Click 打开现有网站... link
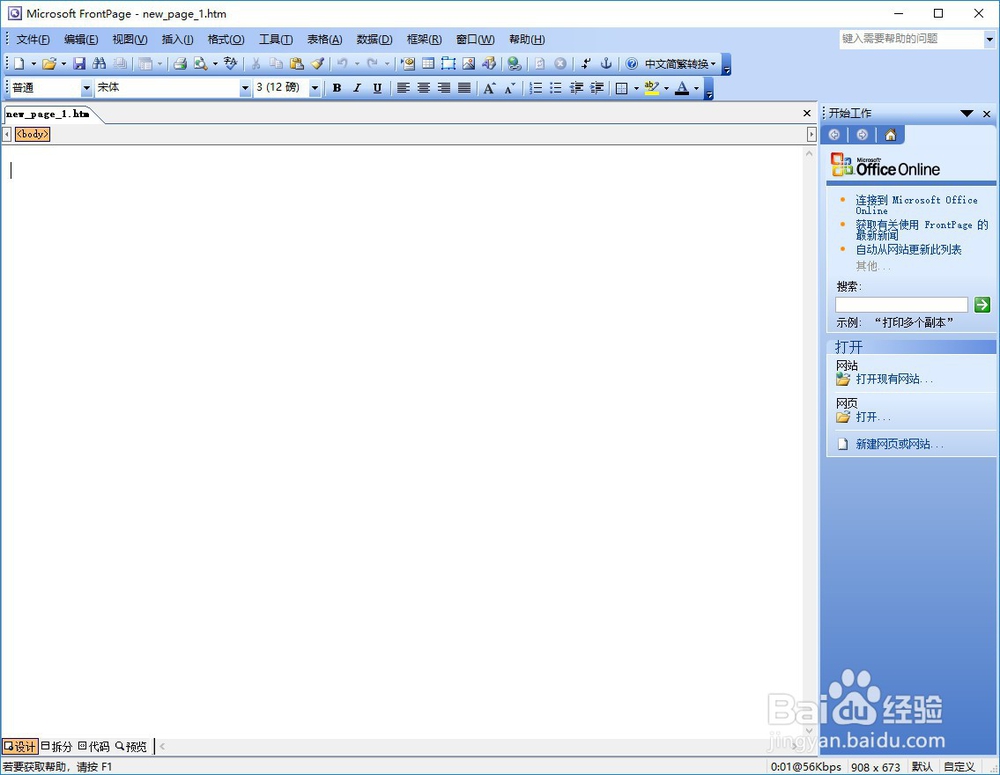 point(894,379)
